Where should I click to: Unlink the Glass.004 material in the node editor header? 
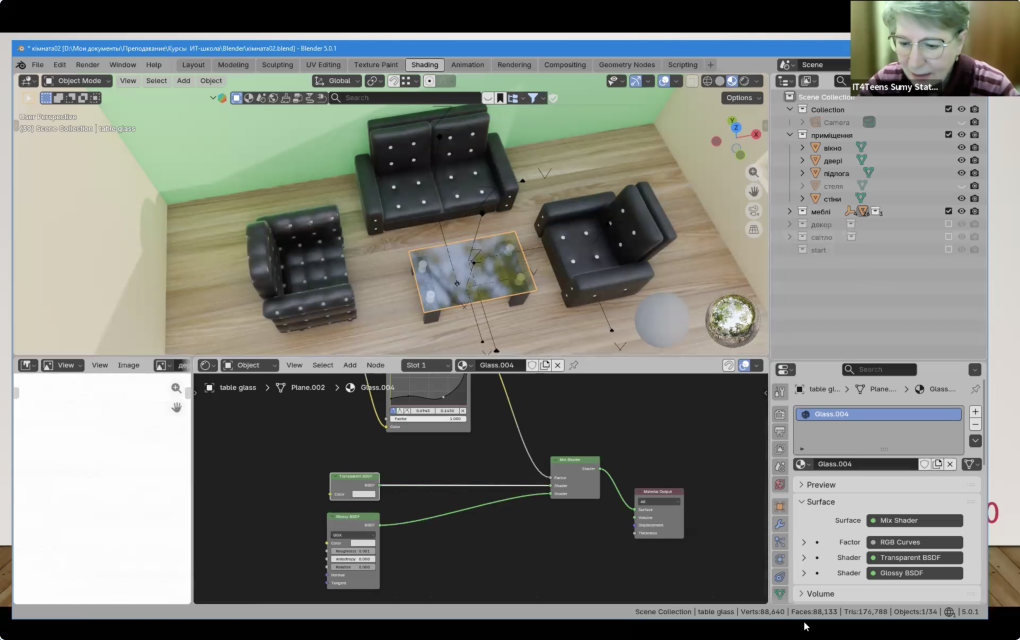pyautogui.click(x=558, y=365)
